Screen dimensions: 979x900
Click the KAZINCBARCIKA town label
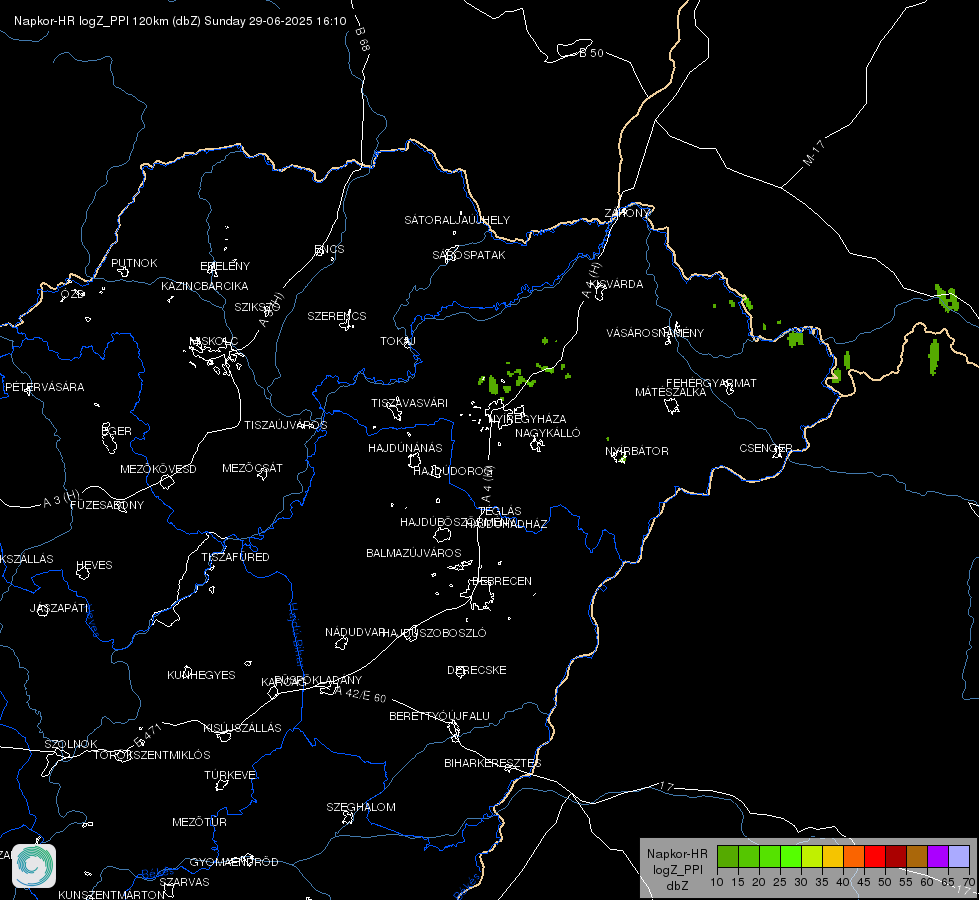point(205,286)
